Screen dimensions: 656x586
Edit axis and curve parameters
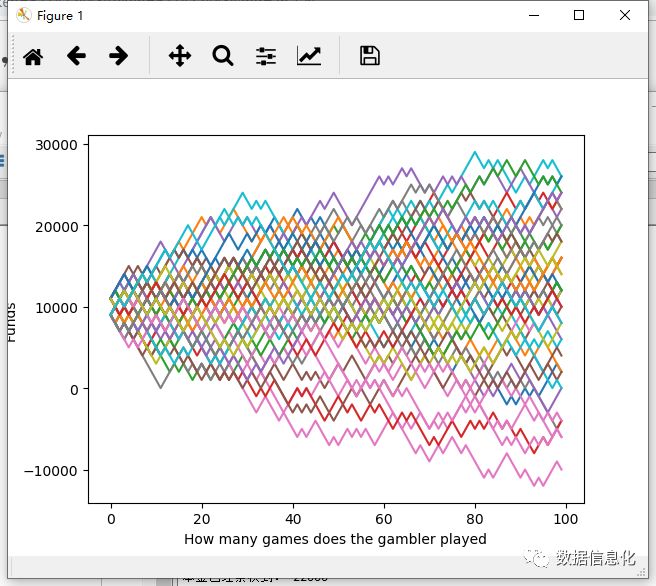309,56
